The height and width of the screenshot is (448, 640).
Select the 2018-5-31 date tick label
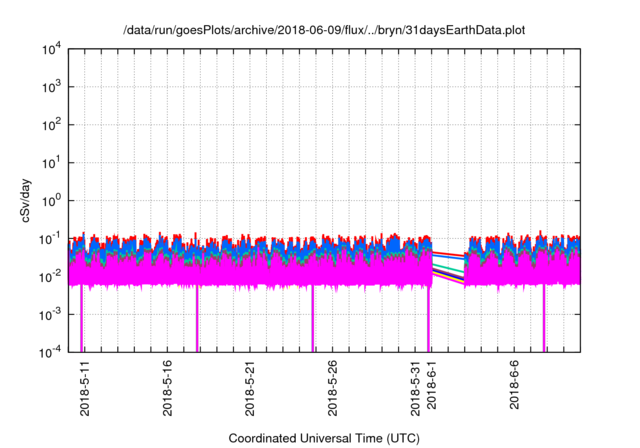point(417,386)
